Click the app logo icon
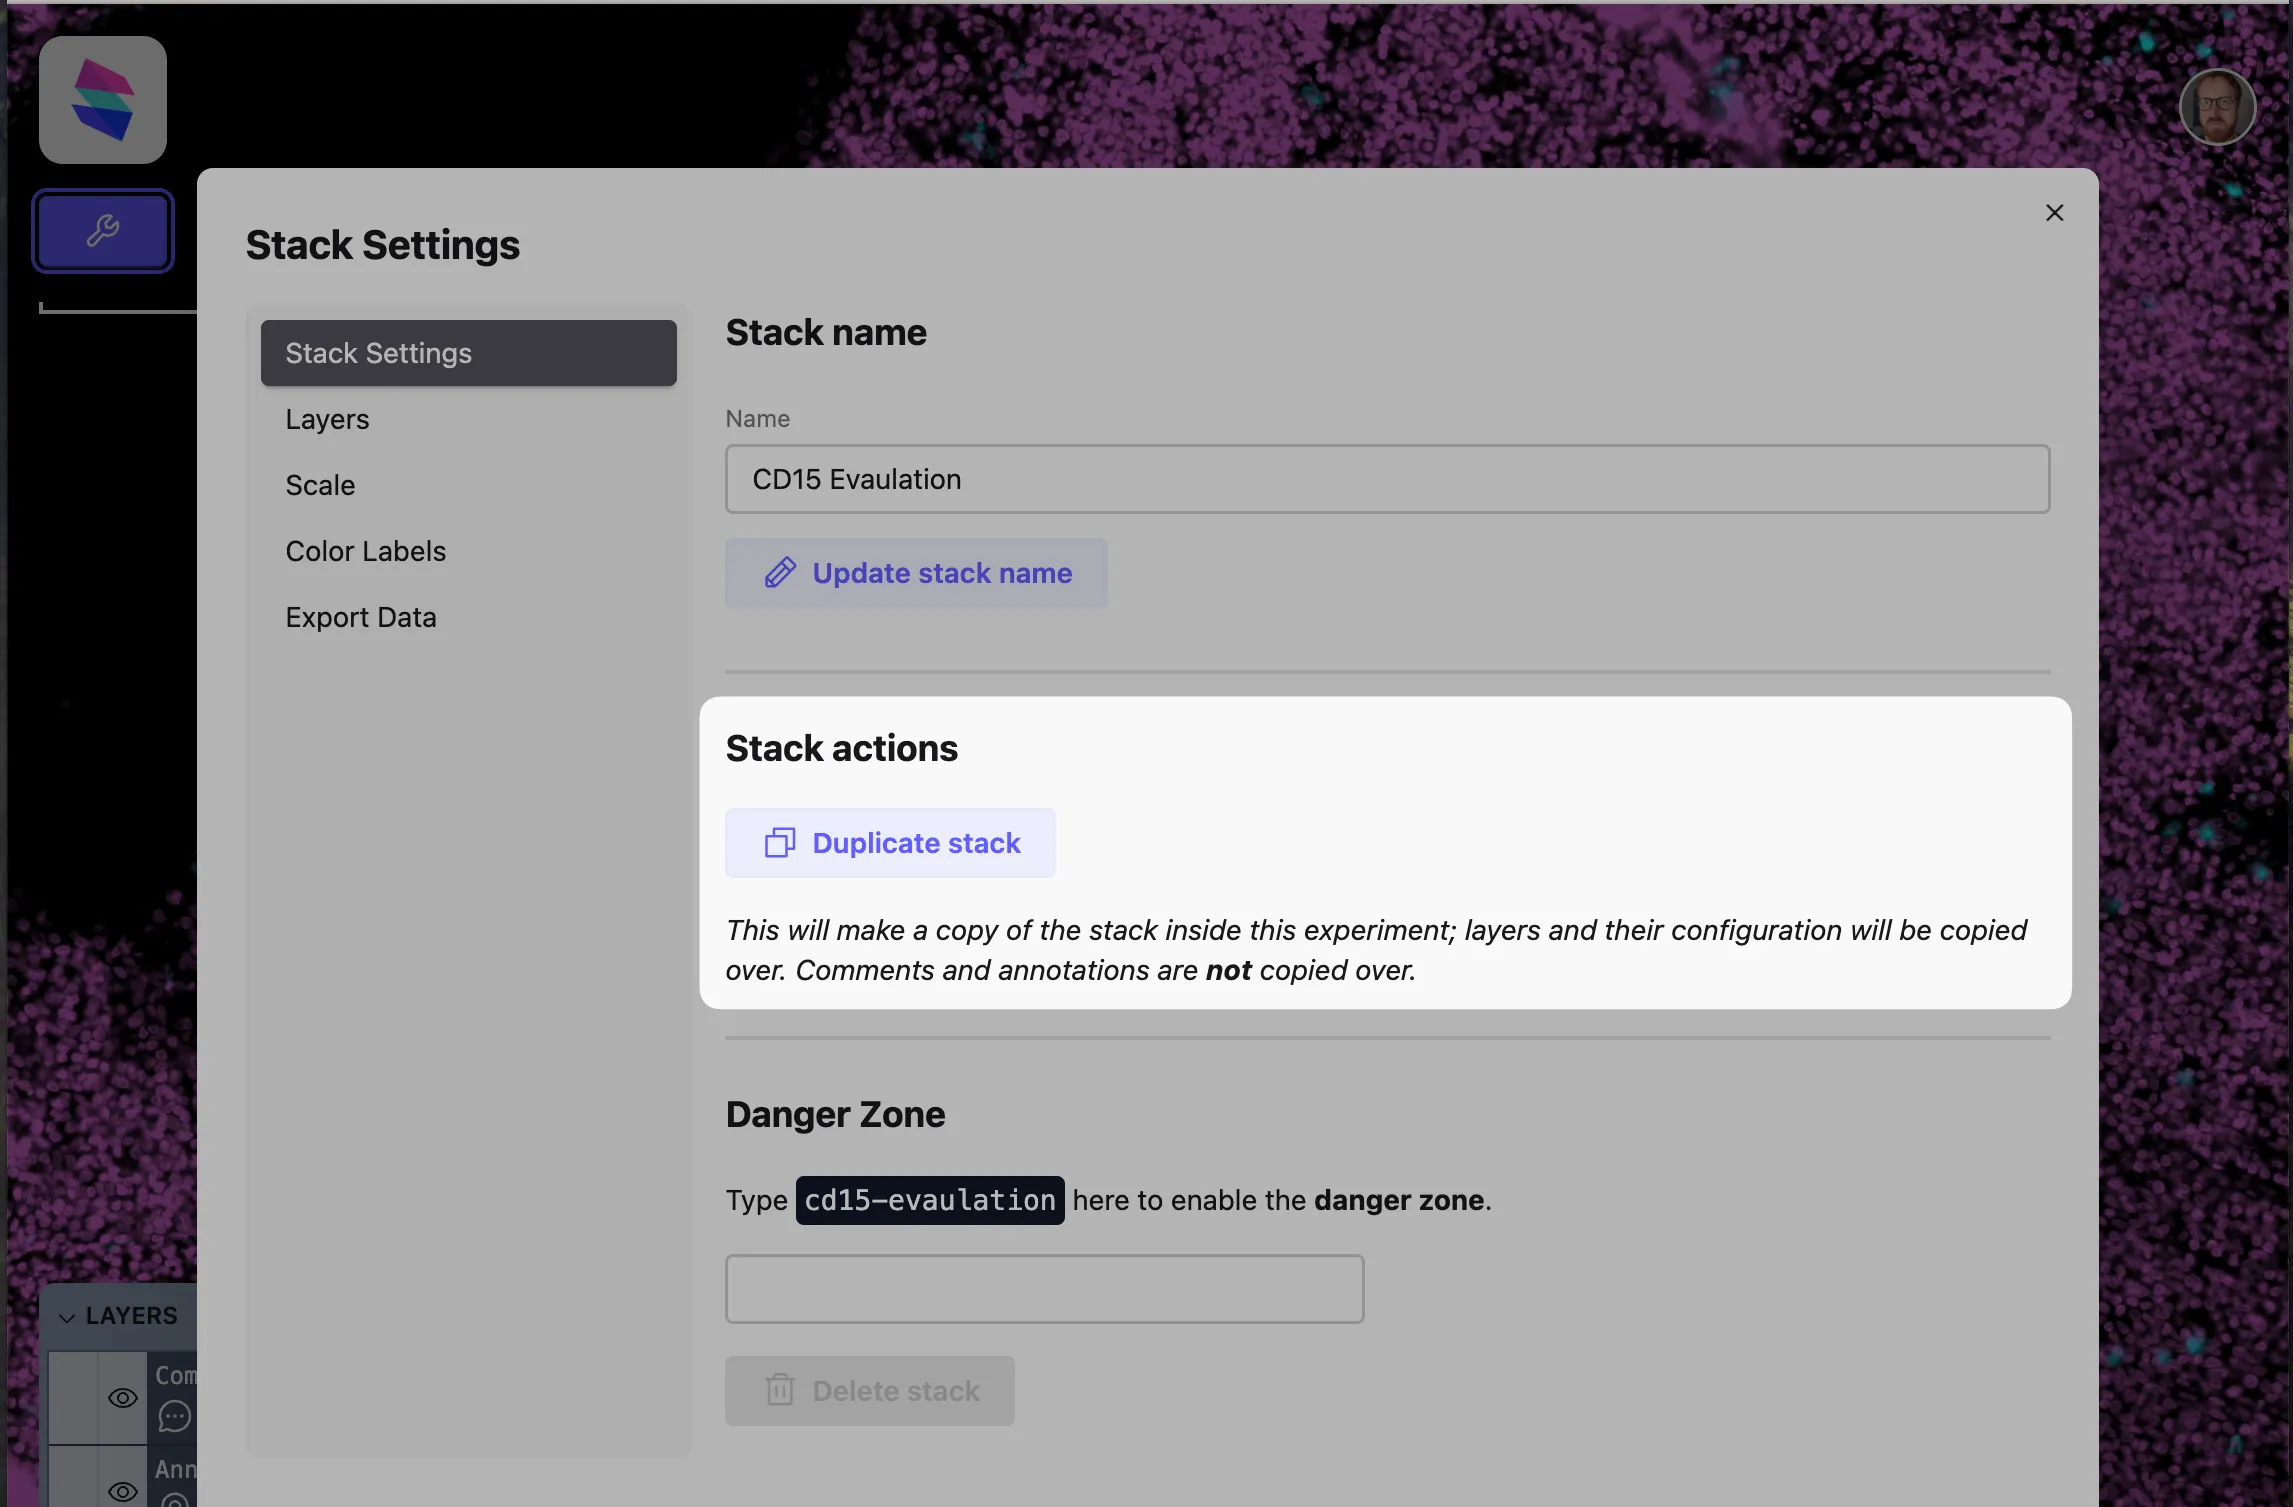This screenshot has height=1507, width=2293. click(102, 100)
